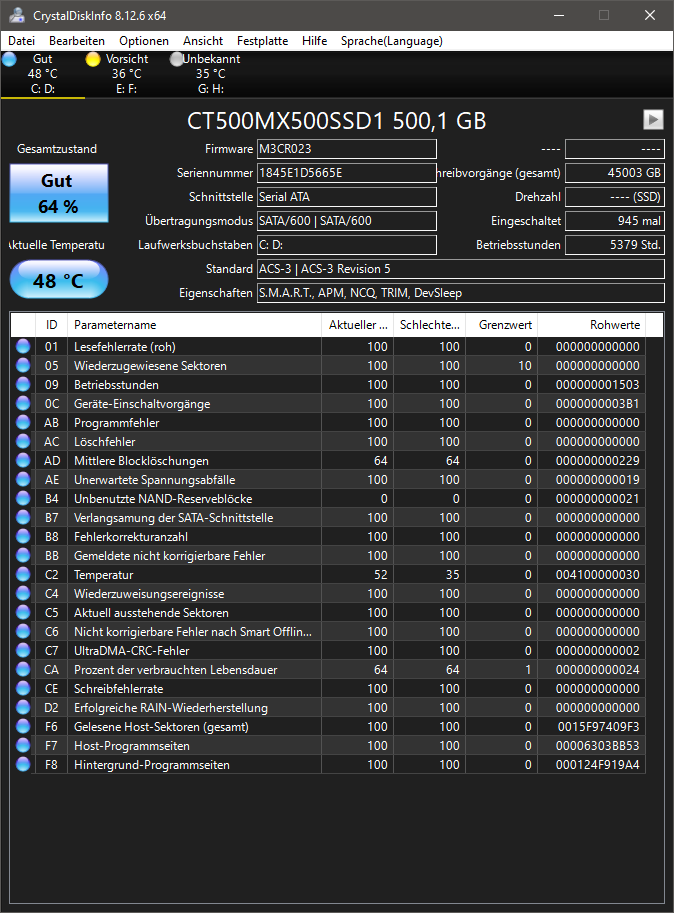Click raw value 0015F97409F3
Screen dimensions: 674x913
click(598, 727)
